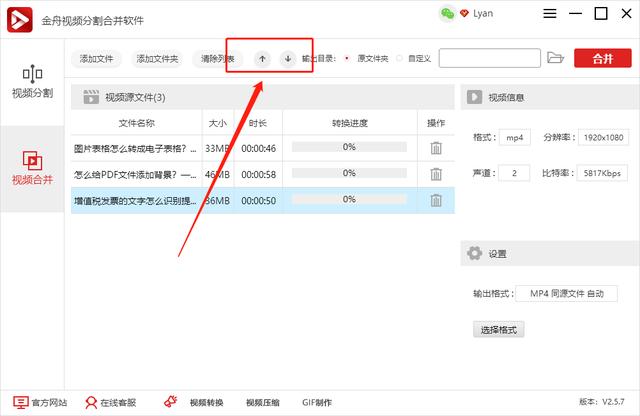Click the move-up arrow button

(262, 59)
